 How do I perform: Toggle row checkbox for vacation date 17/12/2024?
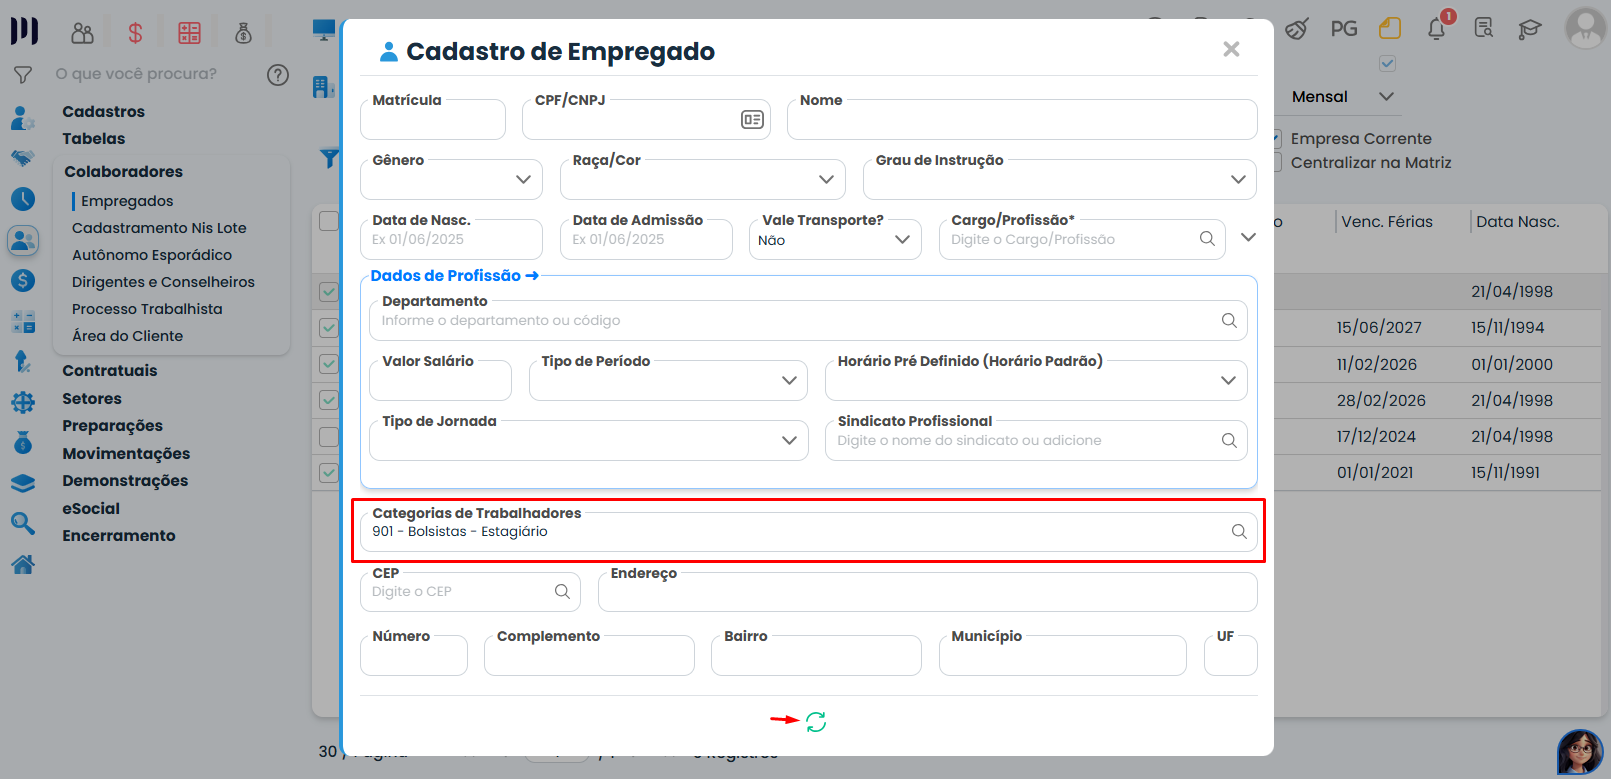329,436
